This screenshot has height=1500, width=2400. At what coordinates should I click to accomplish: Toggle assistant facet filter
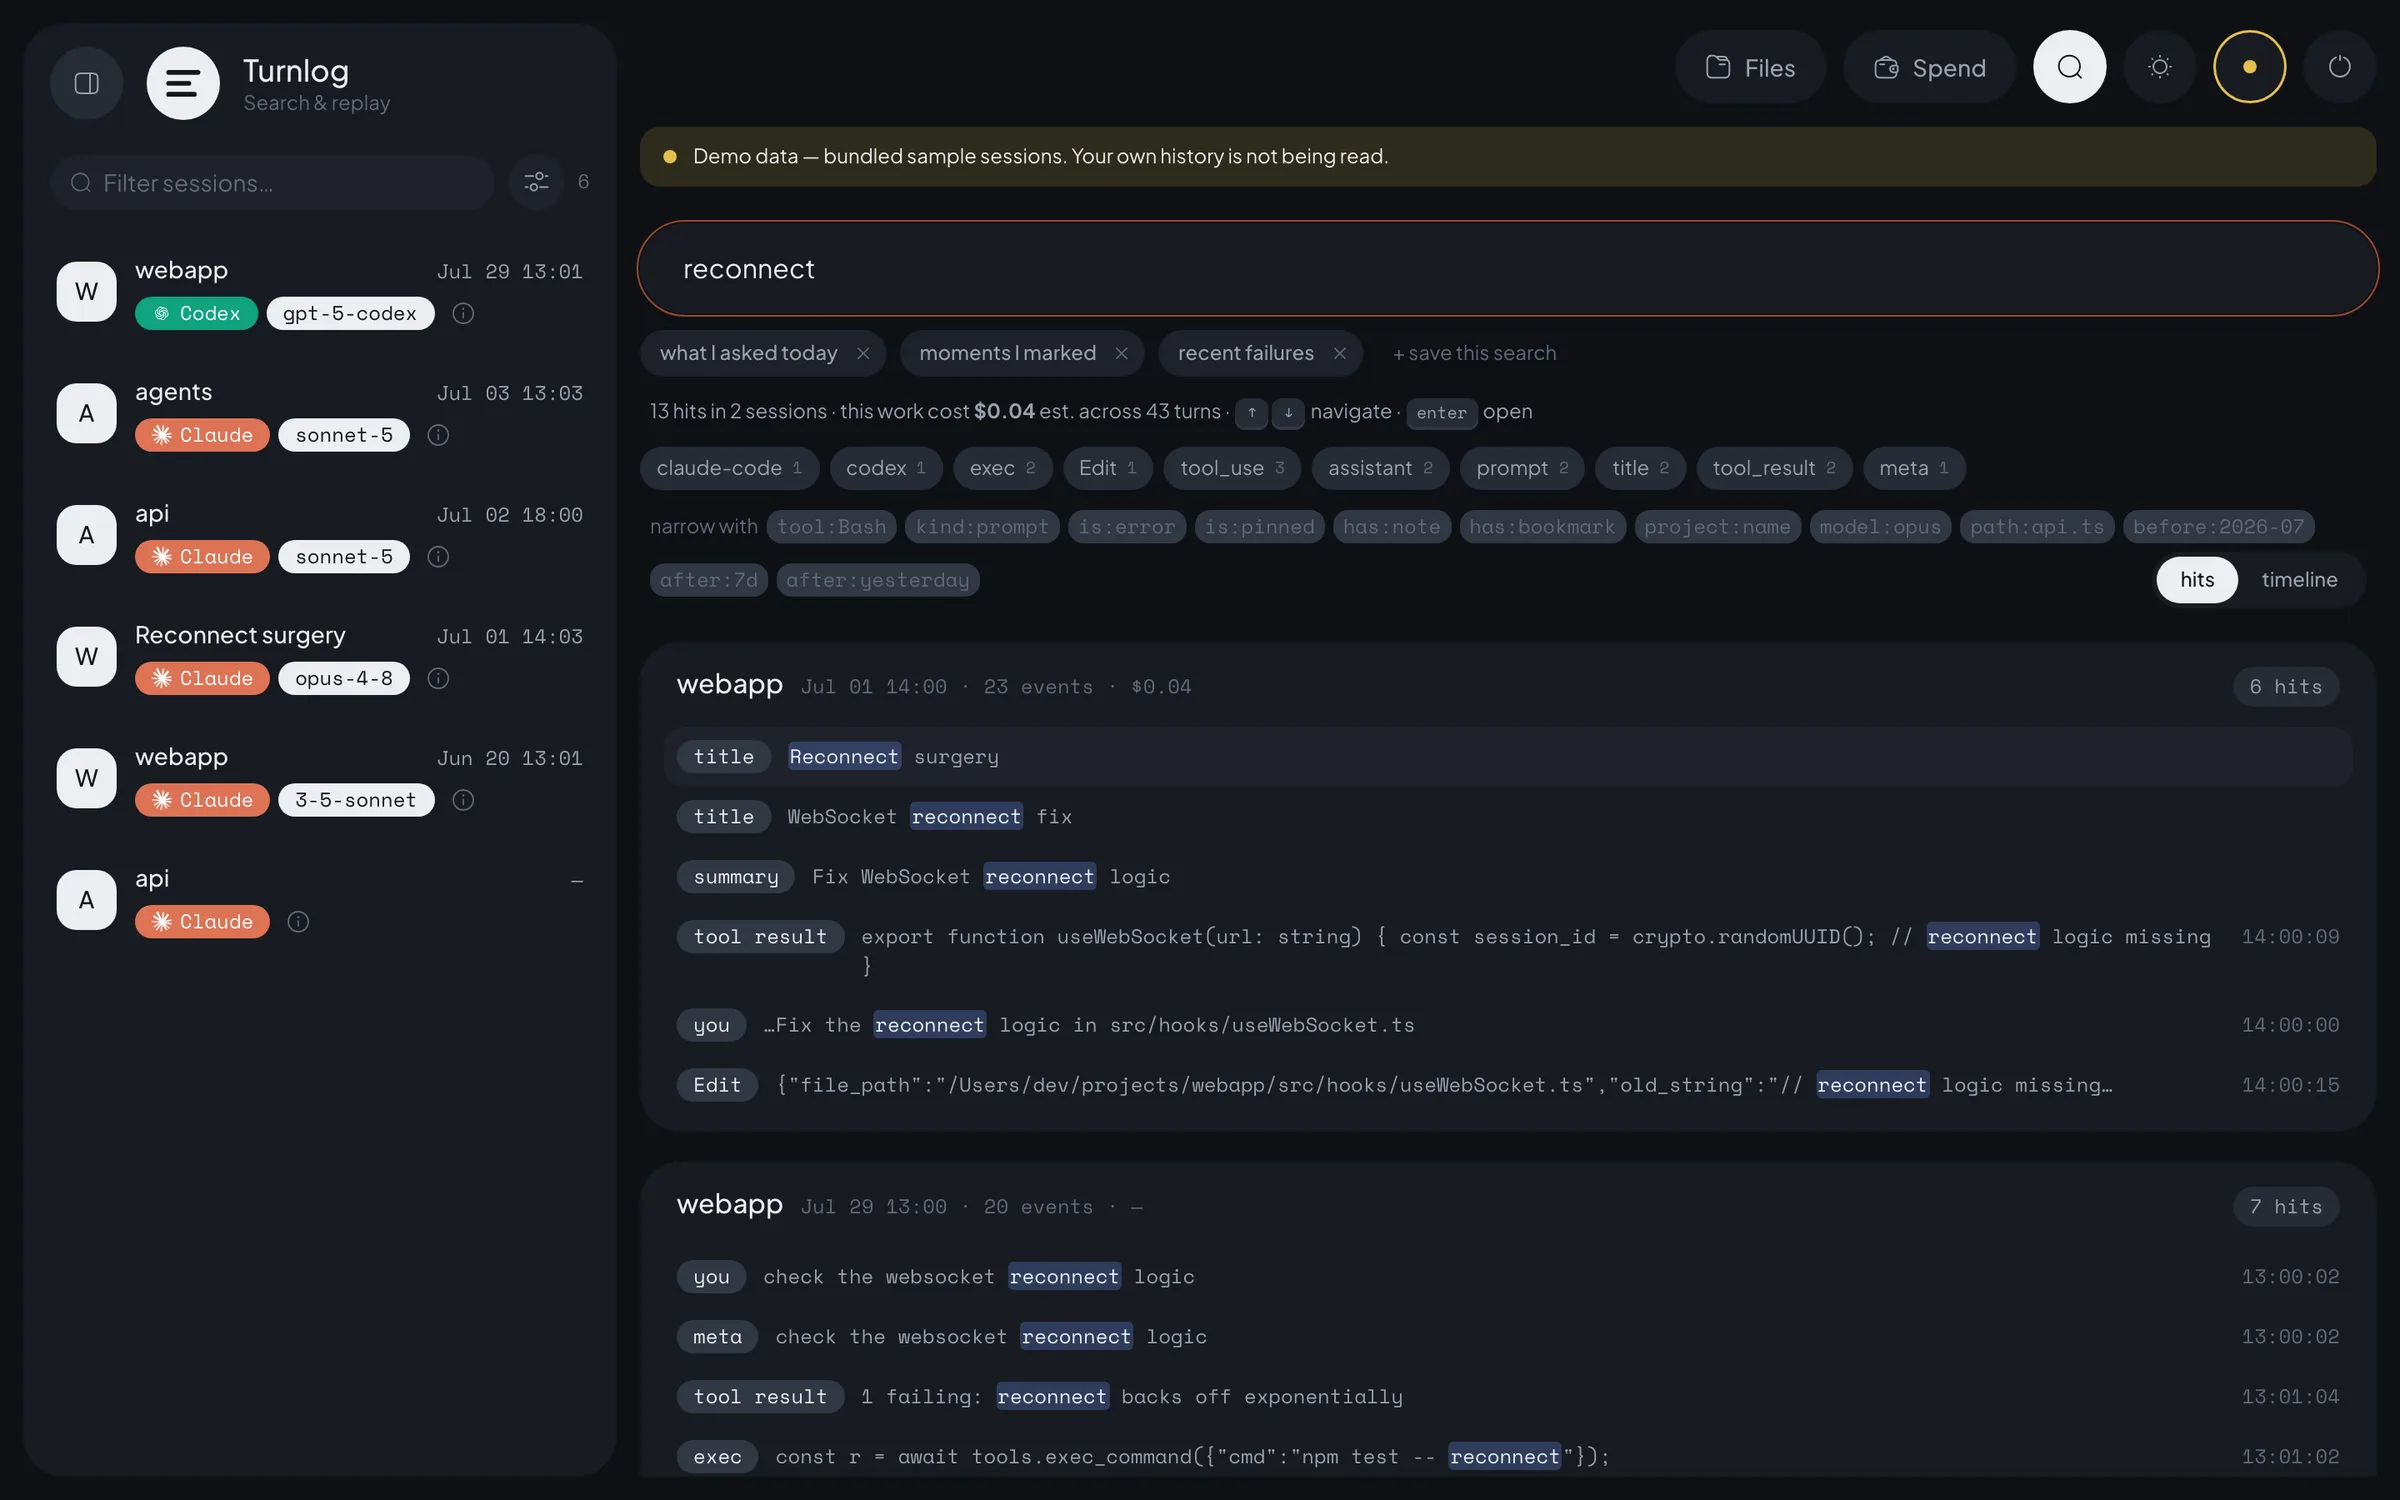tap(1380, 468)
